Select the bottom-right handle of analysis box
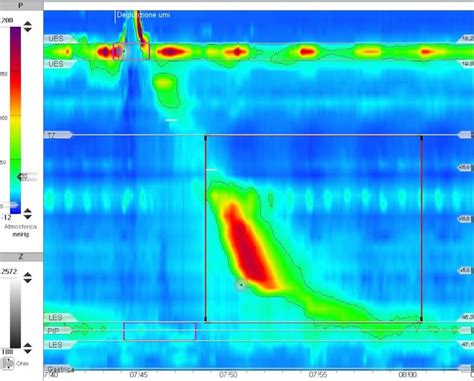474x381 pixels. tap(422, 320)
